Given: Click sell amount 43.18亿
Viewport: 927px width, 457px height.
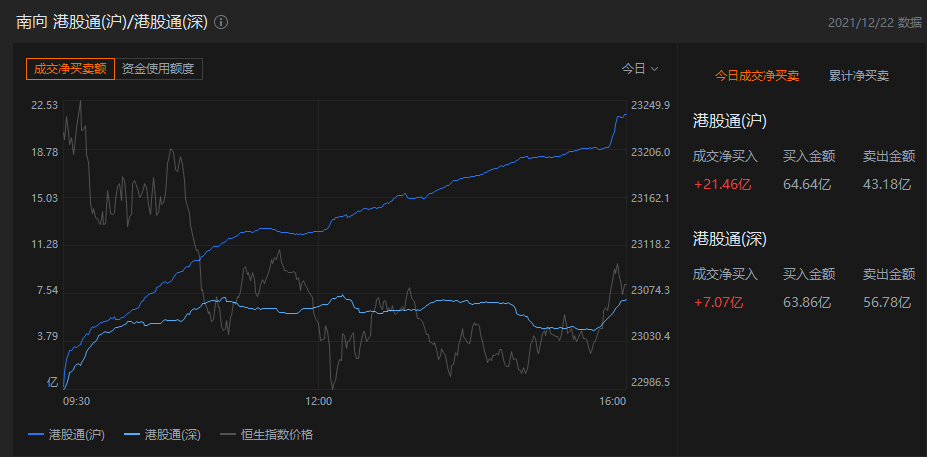Looking at the screenshot, I should 887,184.
